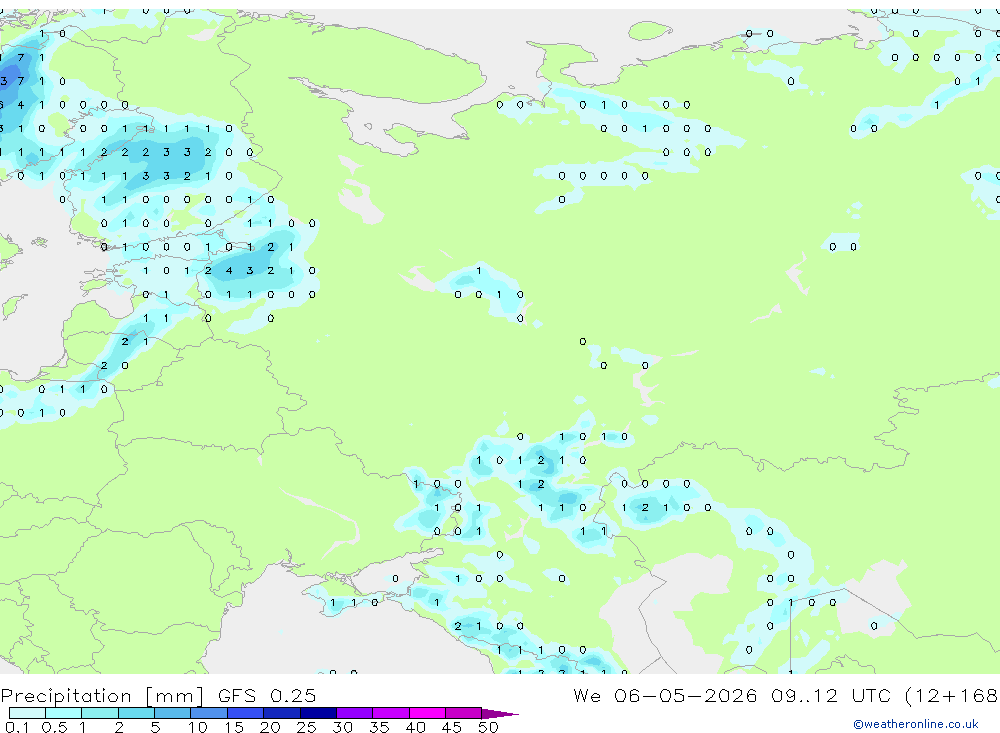
Task: Click the '20' legend scale label
Action: click(x=270, y=727)
